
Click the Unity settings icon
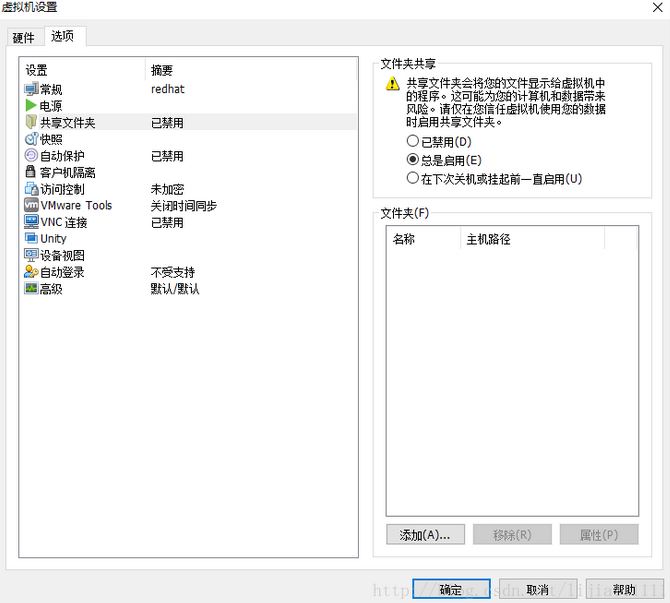31,239
